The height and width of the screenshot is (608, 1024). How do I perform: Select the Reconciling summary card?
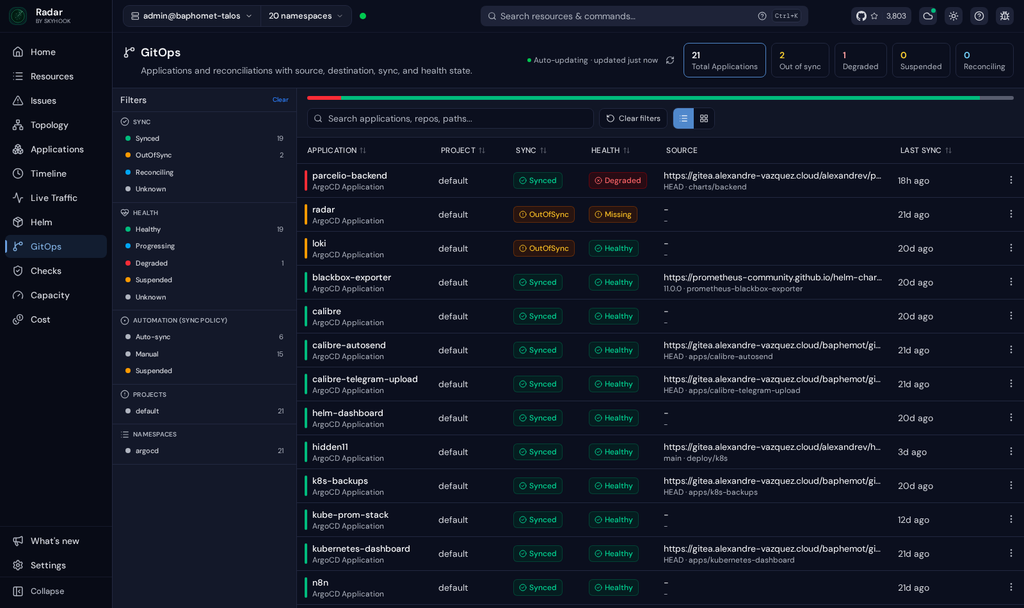pos(984,60)
